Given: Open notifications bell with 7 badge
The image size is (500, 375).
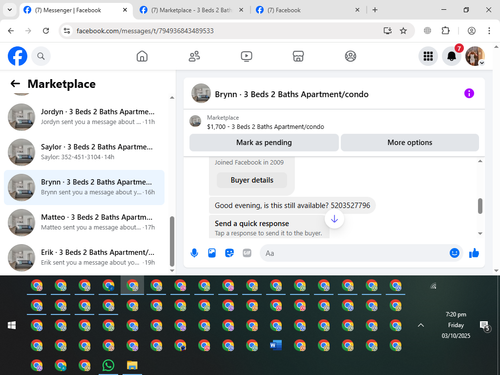Looking at the screenshot, I should pos(452,56).
